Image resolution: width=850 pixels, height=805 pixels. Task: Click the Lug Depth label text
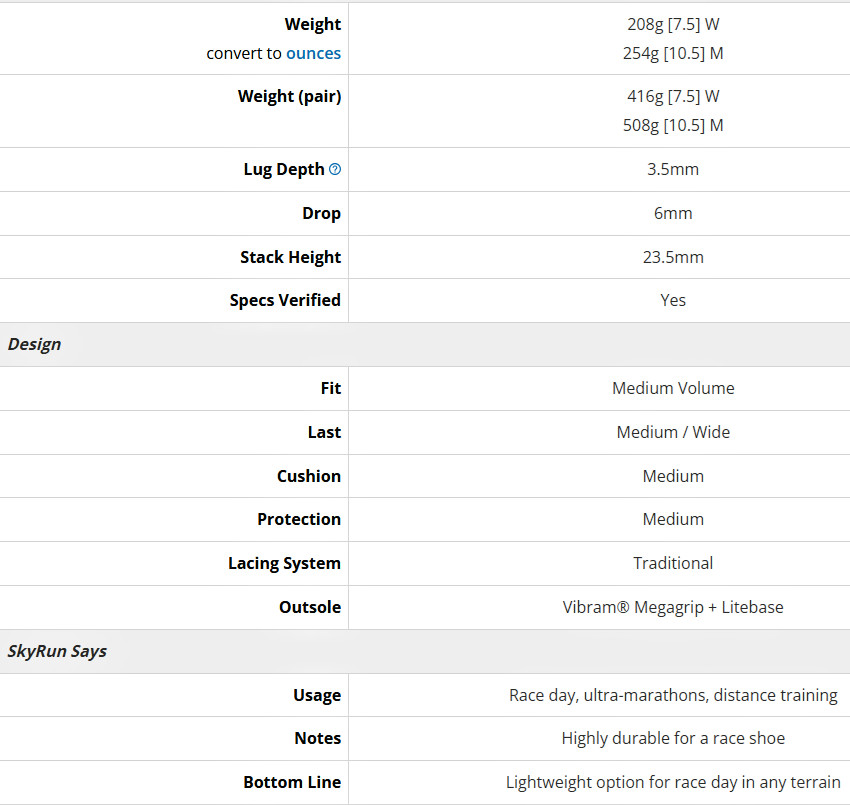point(284,169)
